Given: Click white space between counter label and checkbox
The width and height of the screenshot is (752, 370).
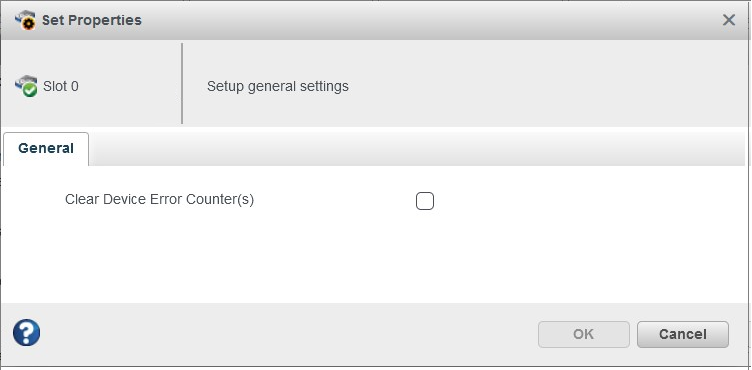Looking at the screenshot, I should click(x=335, y=200).
